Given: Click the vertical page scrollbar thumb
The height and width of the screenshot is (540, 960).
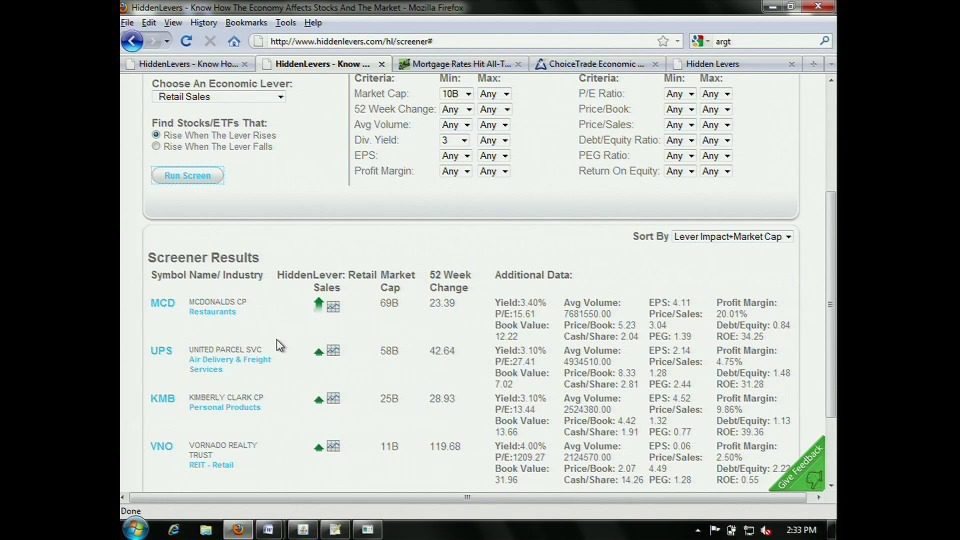Looking at the screenshot, I should coord(830,304).
